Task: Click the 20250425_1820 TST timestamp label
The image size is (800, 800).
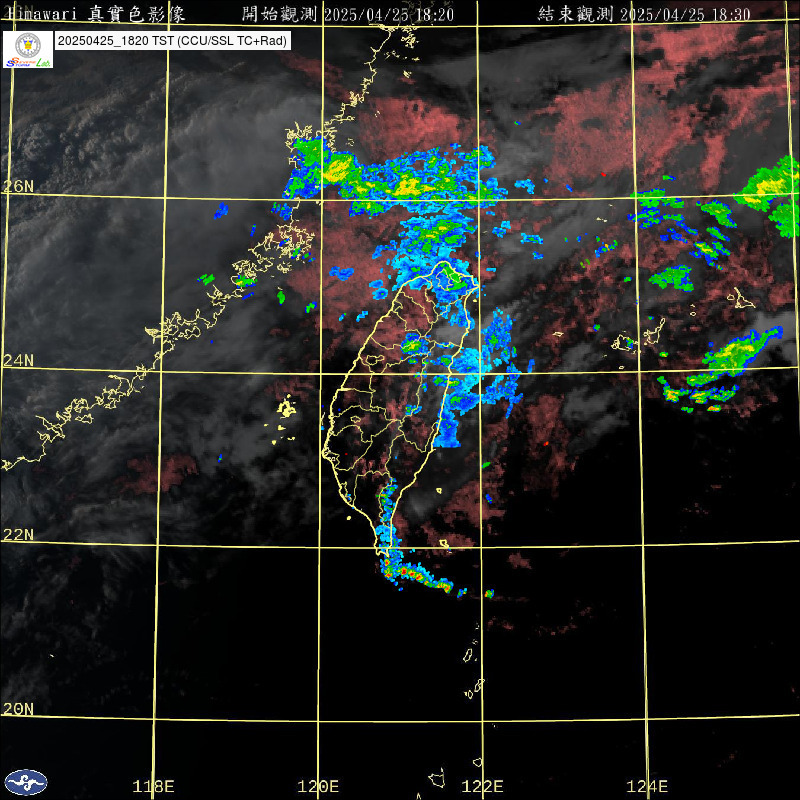Action: click(173, 41)
